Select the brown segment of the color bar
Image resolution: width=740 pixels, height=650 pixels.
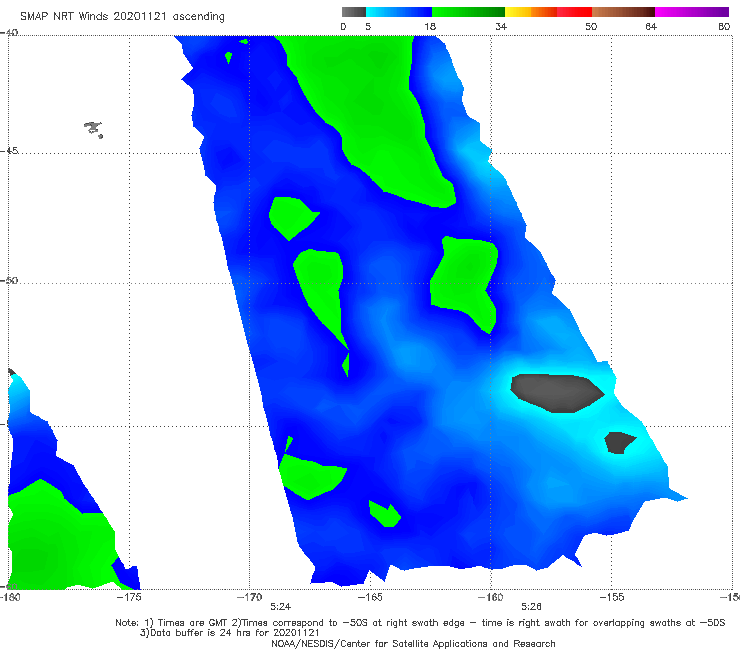point(623,12)
